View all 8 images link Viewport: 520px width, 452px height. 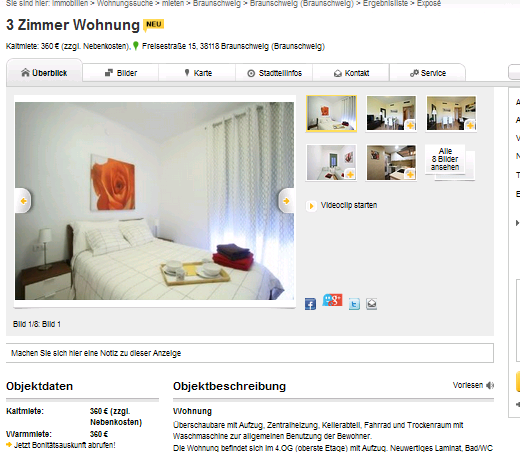pyautogui.click(x=445, y=159)
